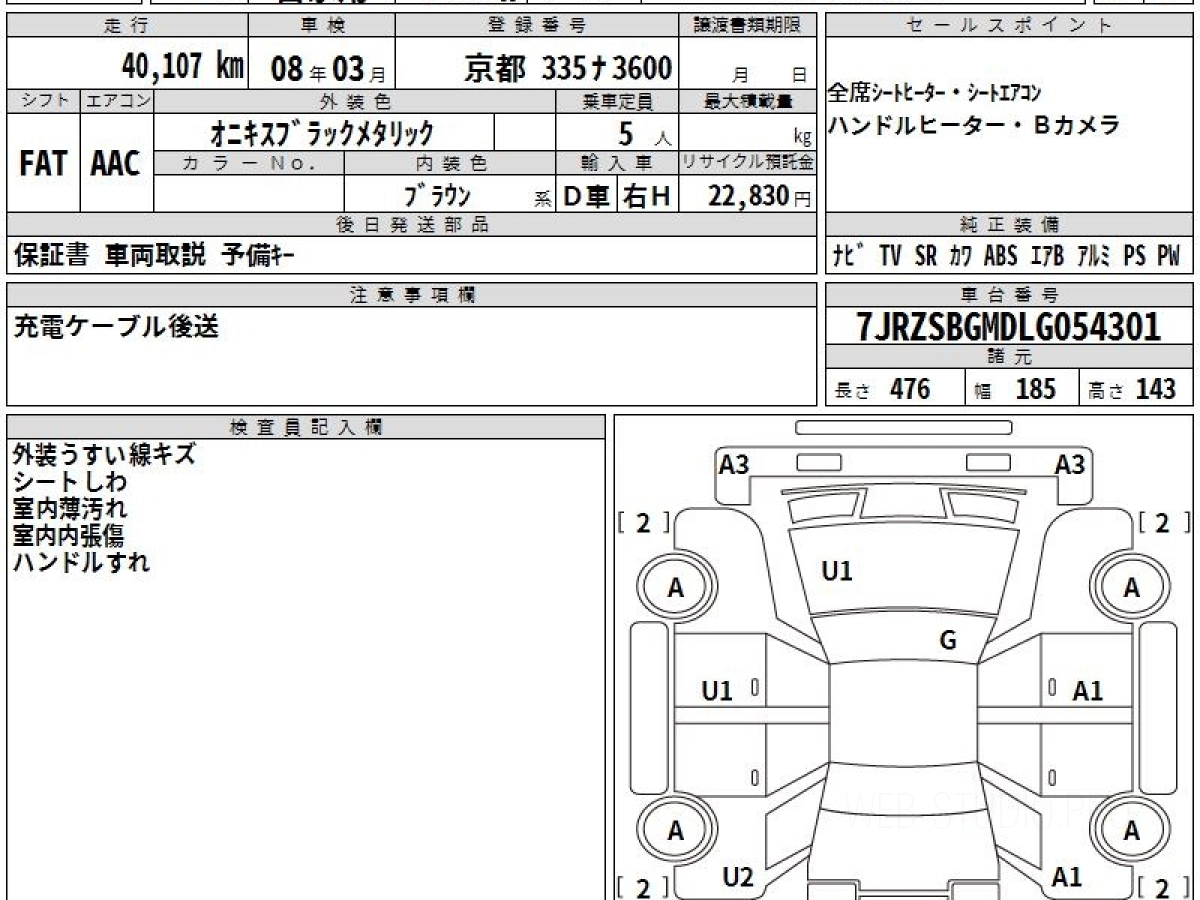Select the chassis number 7JRZSBGMDLG054301

(1009, 327)
